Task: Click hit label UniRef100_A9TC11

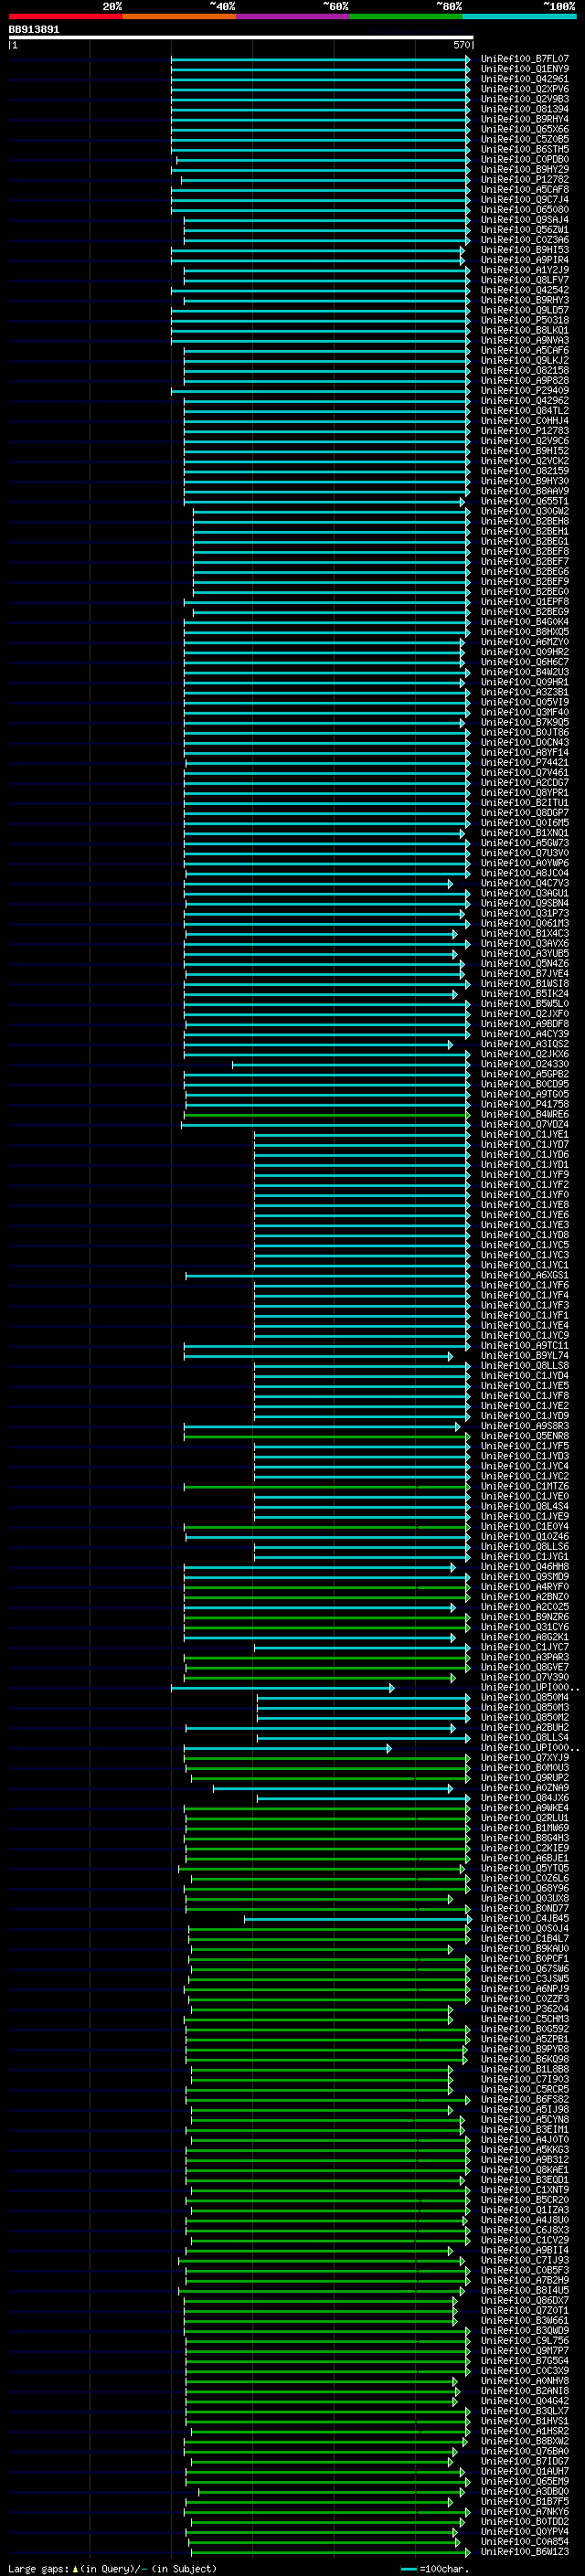Action: click(x=525, y=1346)
